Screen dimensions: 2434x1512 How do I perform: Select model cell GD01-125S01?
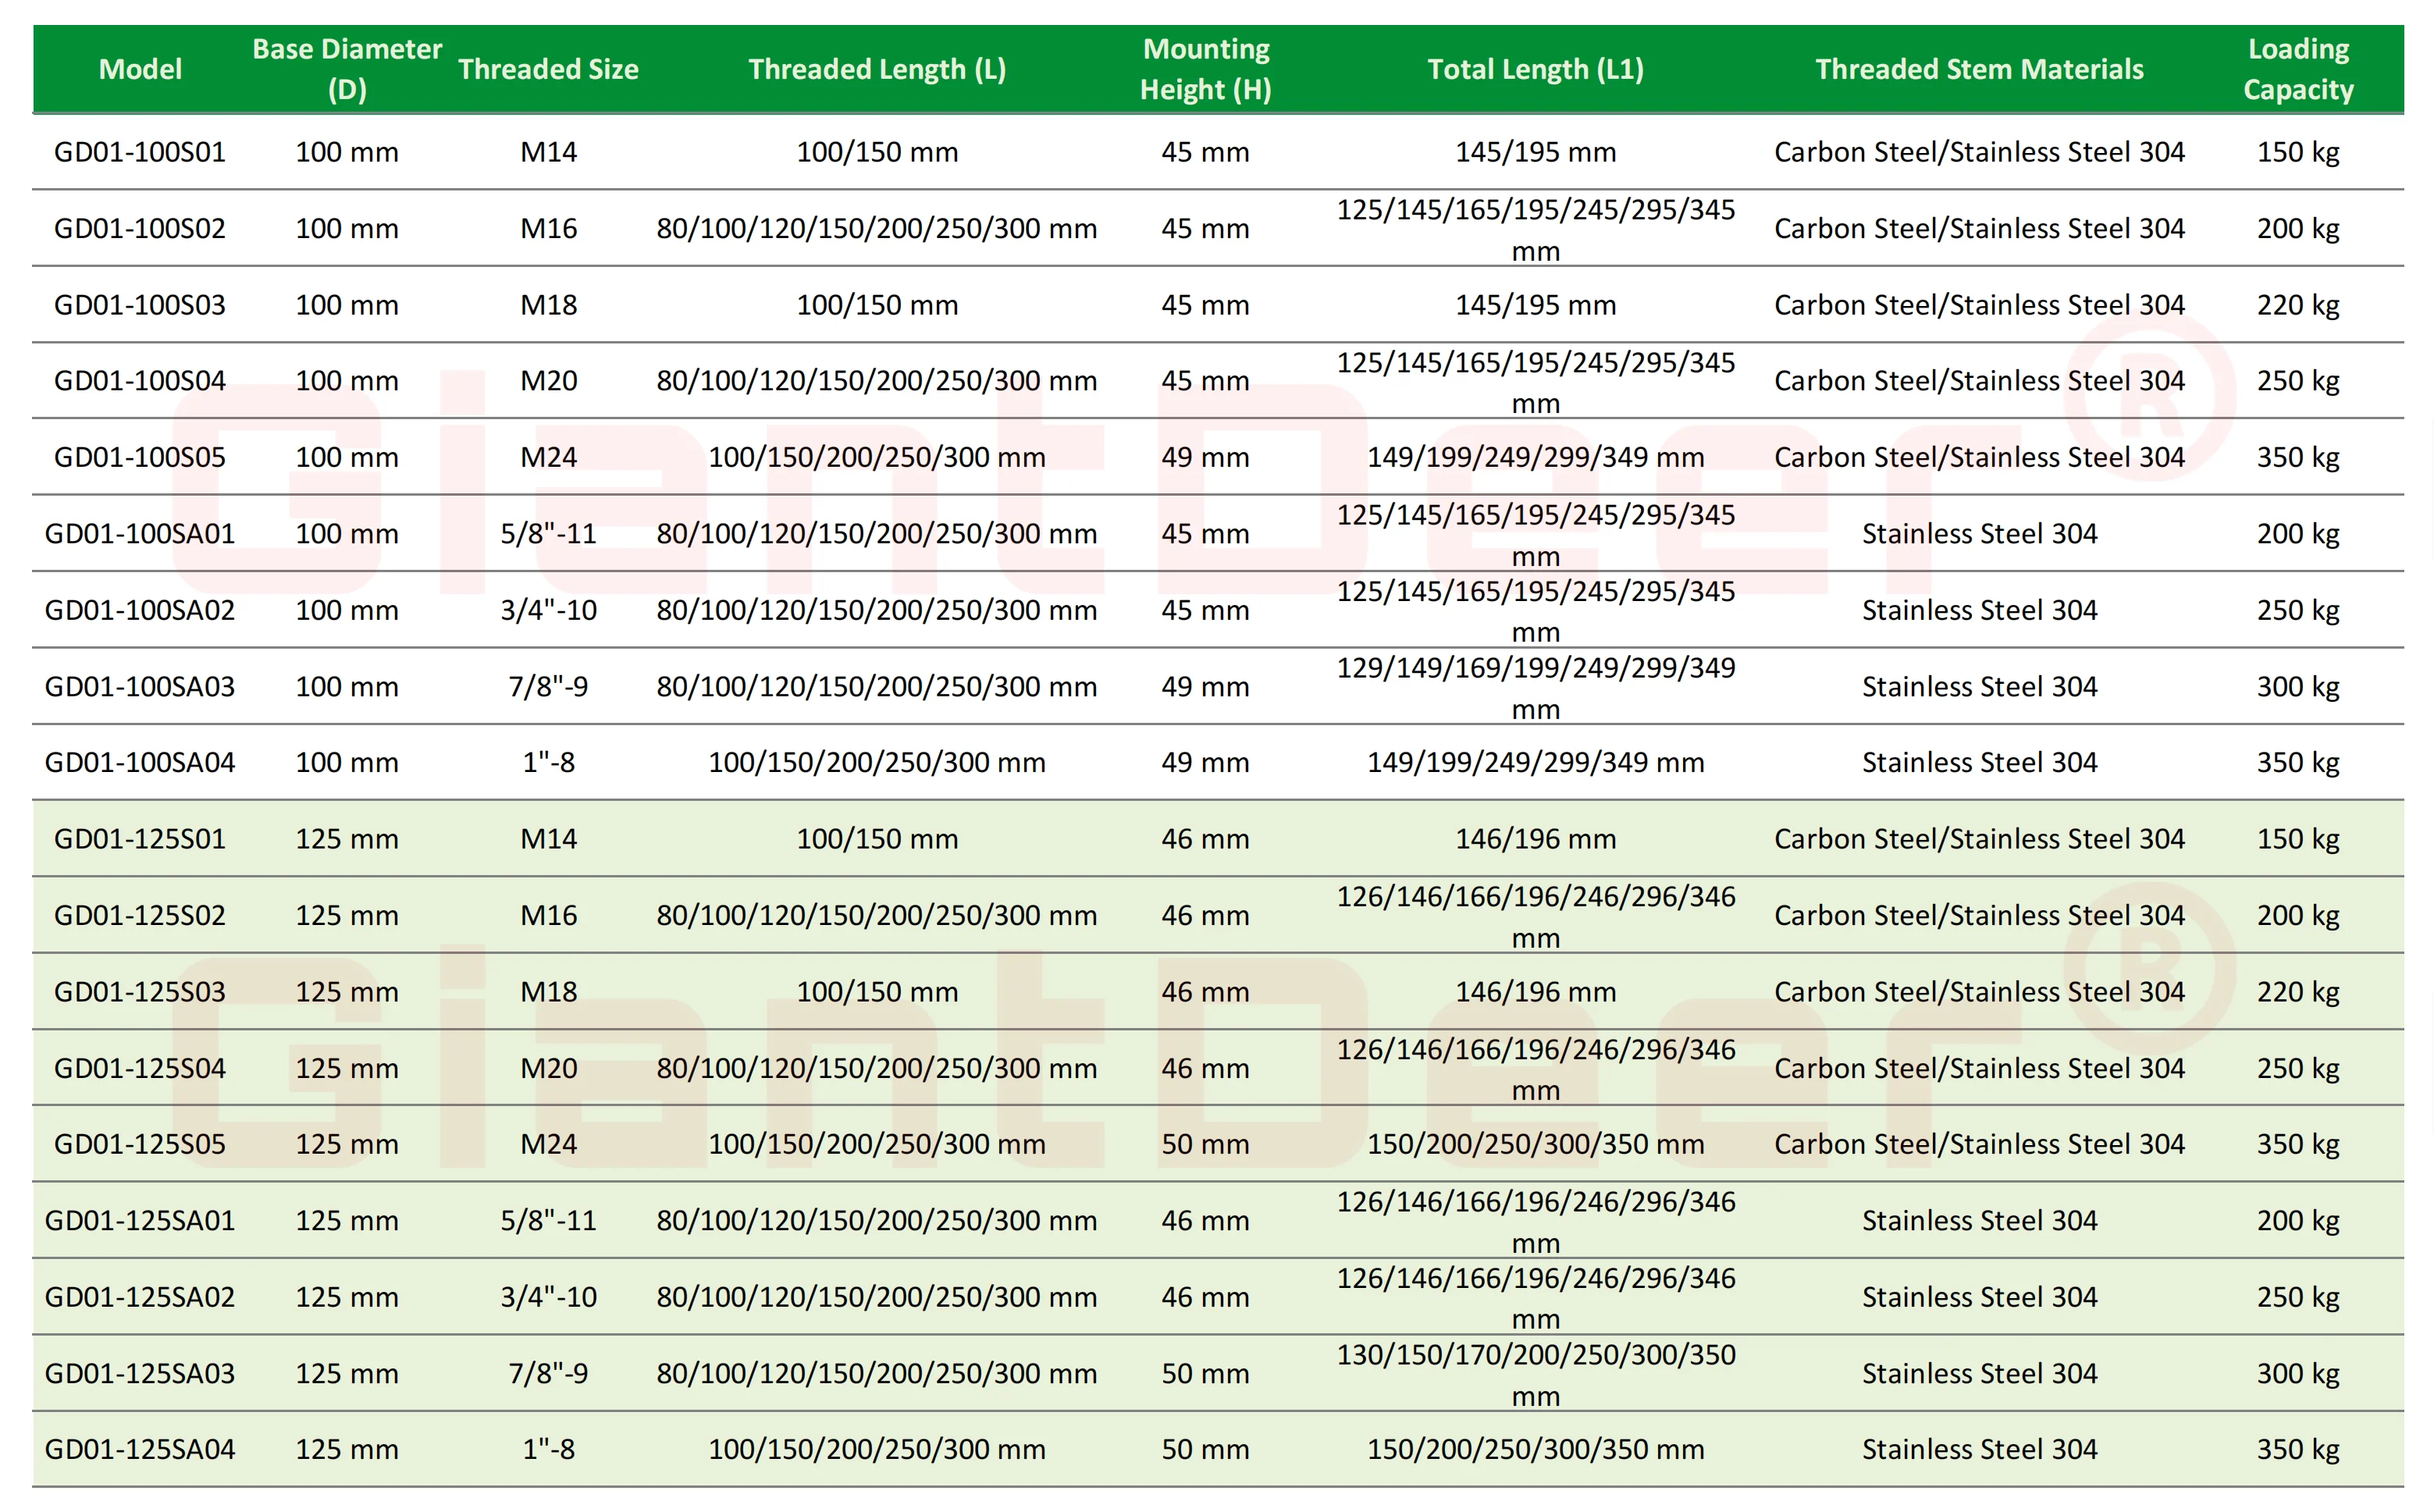pyautogui.click(x=140, y=839)
